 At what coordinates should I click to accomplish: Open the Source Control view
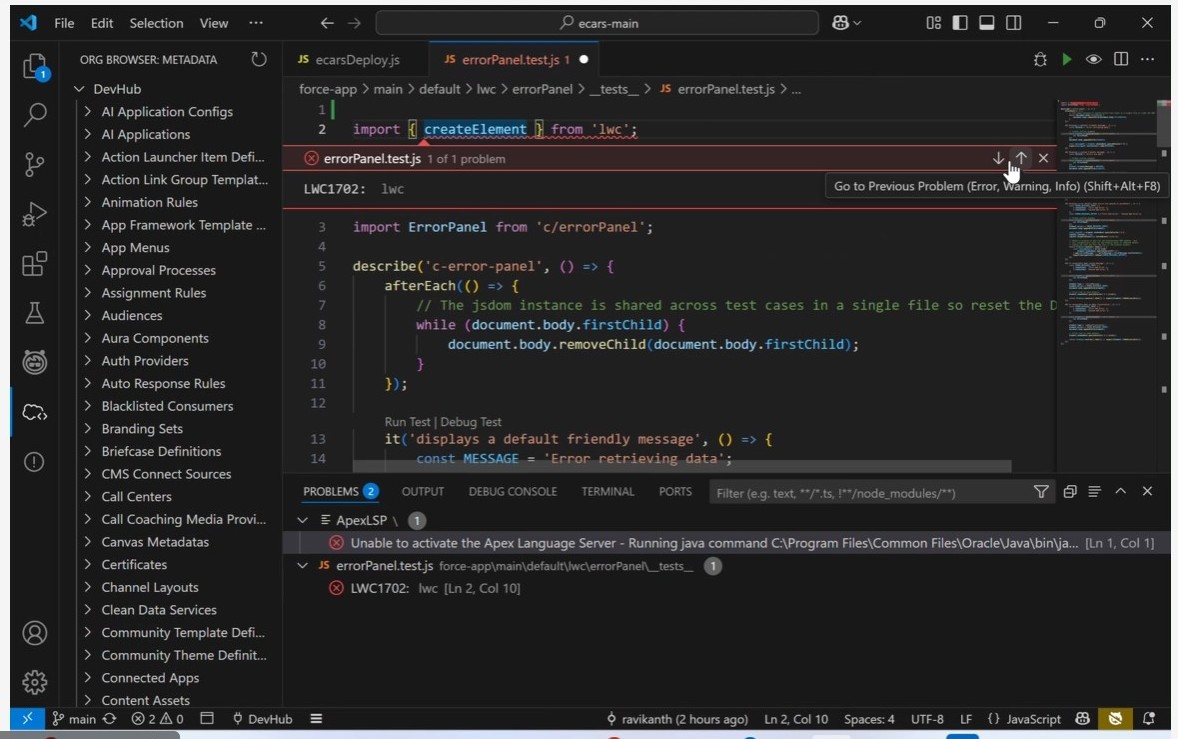point(35,164)
